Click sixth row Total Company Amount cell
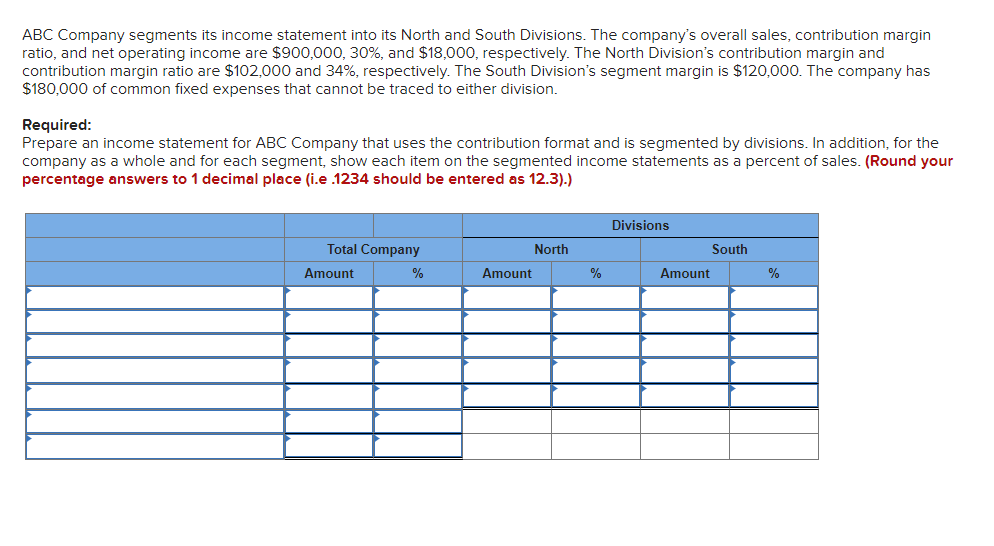This screenshot has height=546, width=994. 329,422
